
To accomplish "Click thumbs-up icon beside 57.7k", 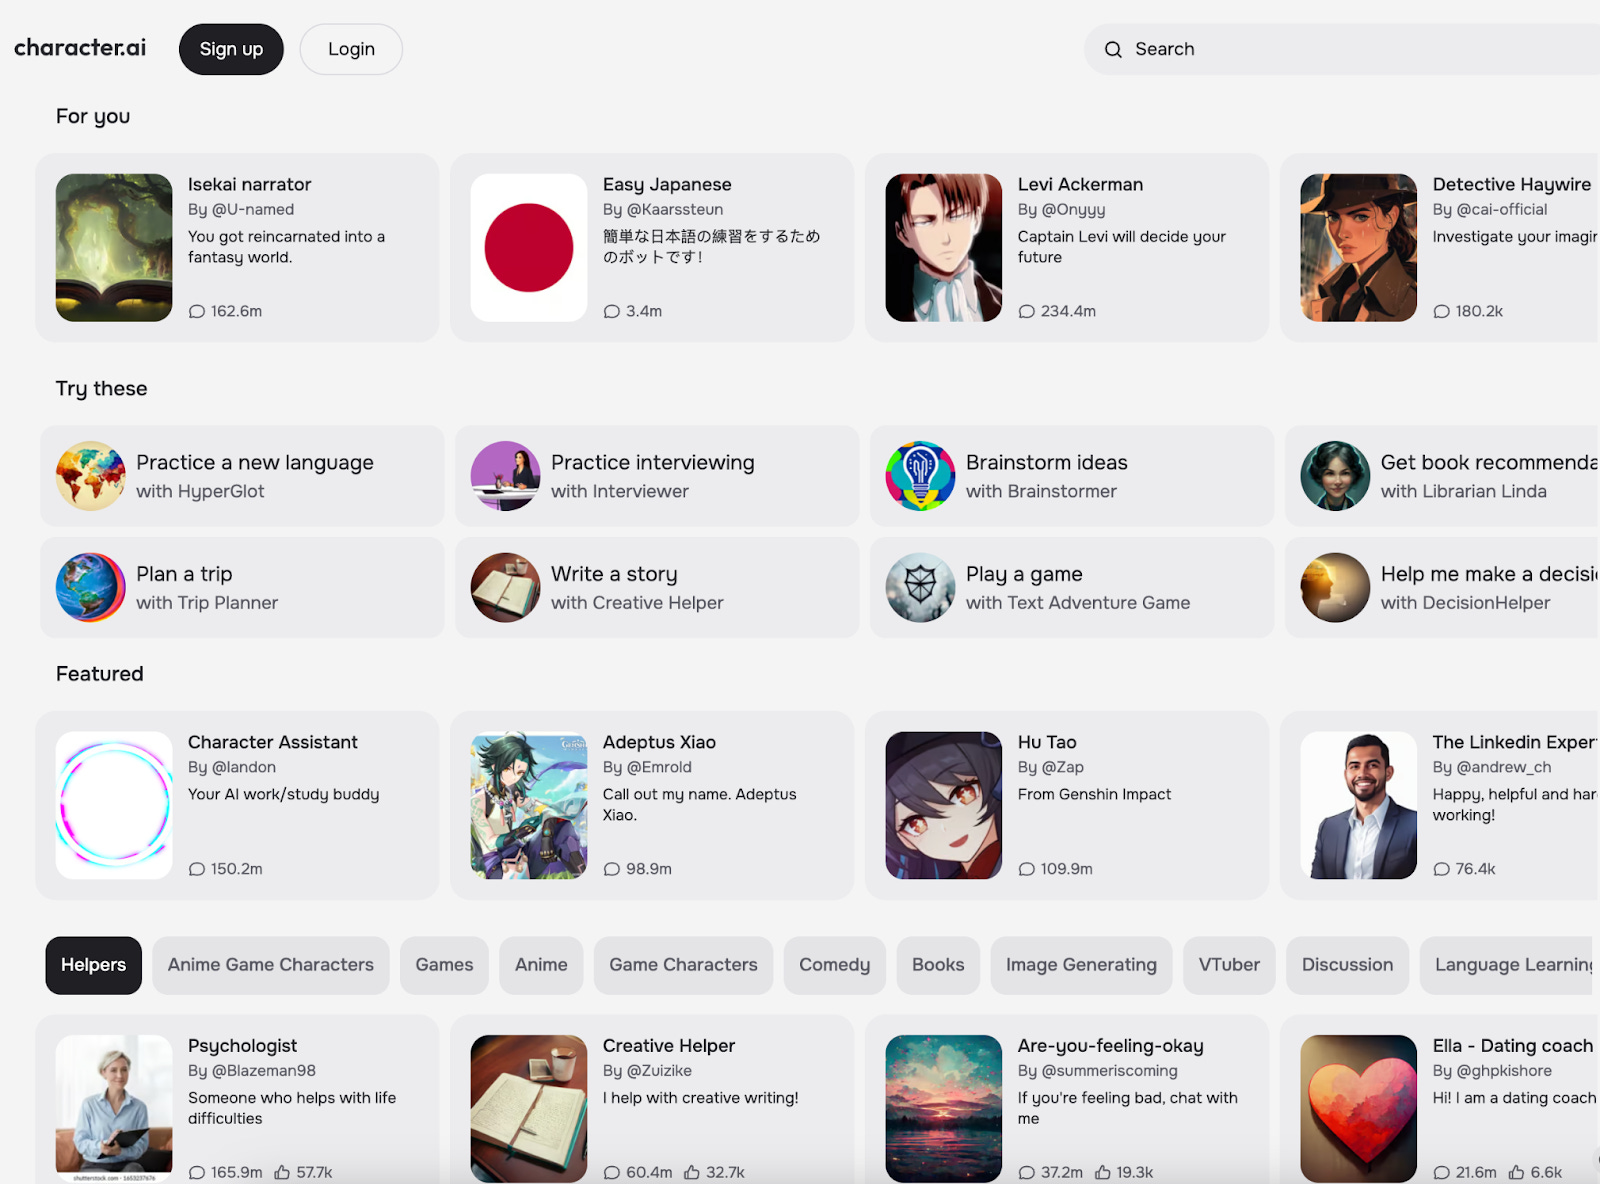I will [x=282, y=1172].
